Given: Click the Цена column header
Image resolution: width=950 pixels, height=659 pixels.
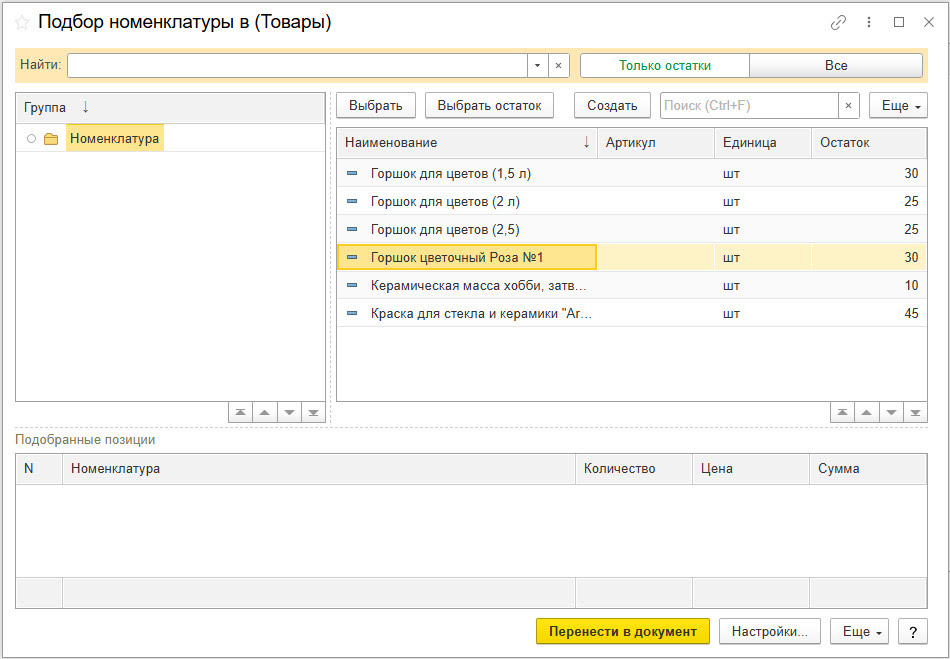Looking at the screenshot, I should [751, 469].
